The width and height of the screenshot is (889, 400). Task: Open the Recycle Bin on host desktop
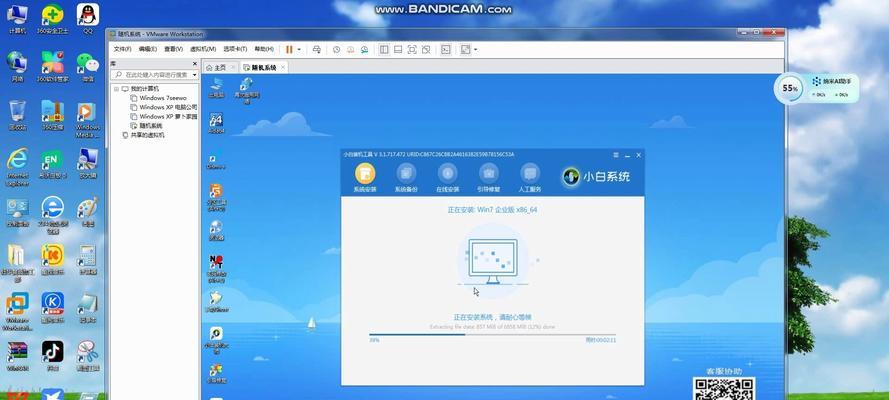tap(18, 115)
